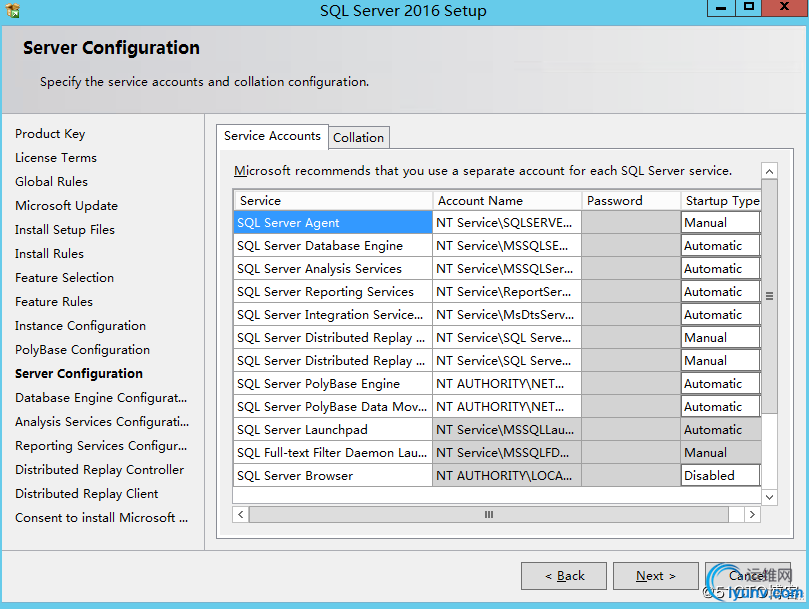Go to Distributed Replay Client step
This screenshot has width=809, height=609.
87,494
